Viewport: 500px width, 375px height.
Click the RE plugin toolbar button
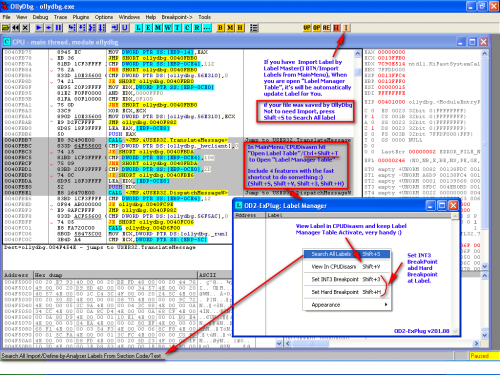[x=327, y=28]
